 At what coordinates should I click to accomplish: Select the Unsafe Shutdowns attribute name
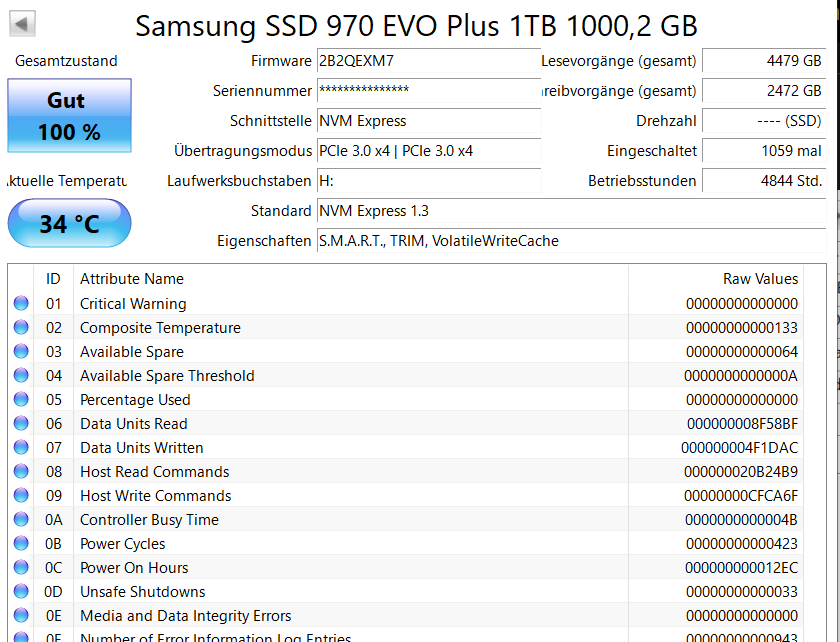142,592
